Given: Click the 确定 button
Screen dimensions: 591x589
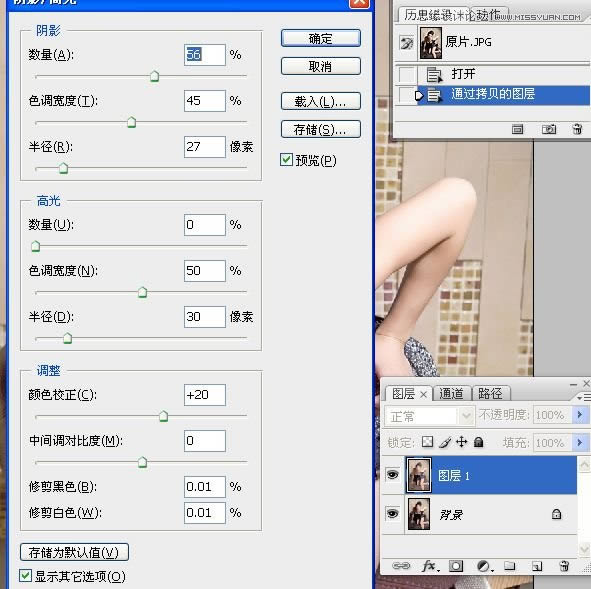Looking at the screenshot, I should (320, 38).
